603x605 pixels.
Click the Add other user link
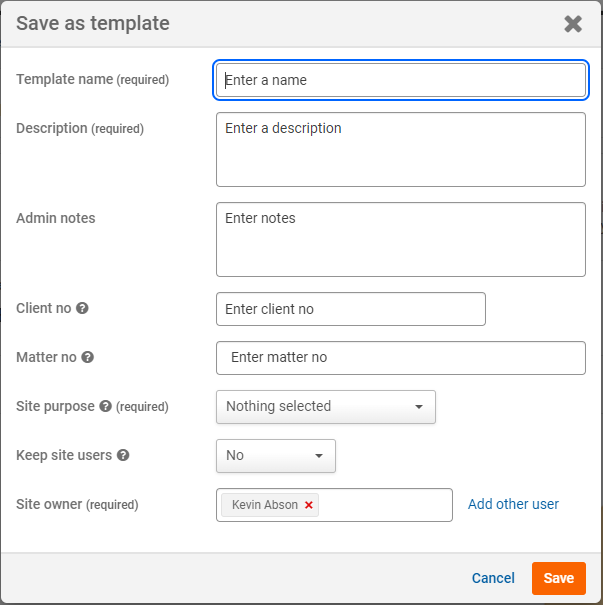pos(513,504)
